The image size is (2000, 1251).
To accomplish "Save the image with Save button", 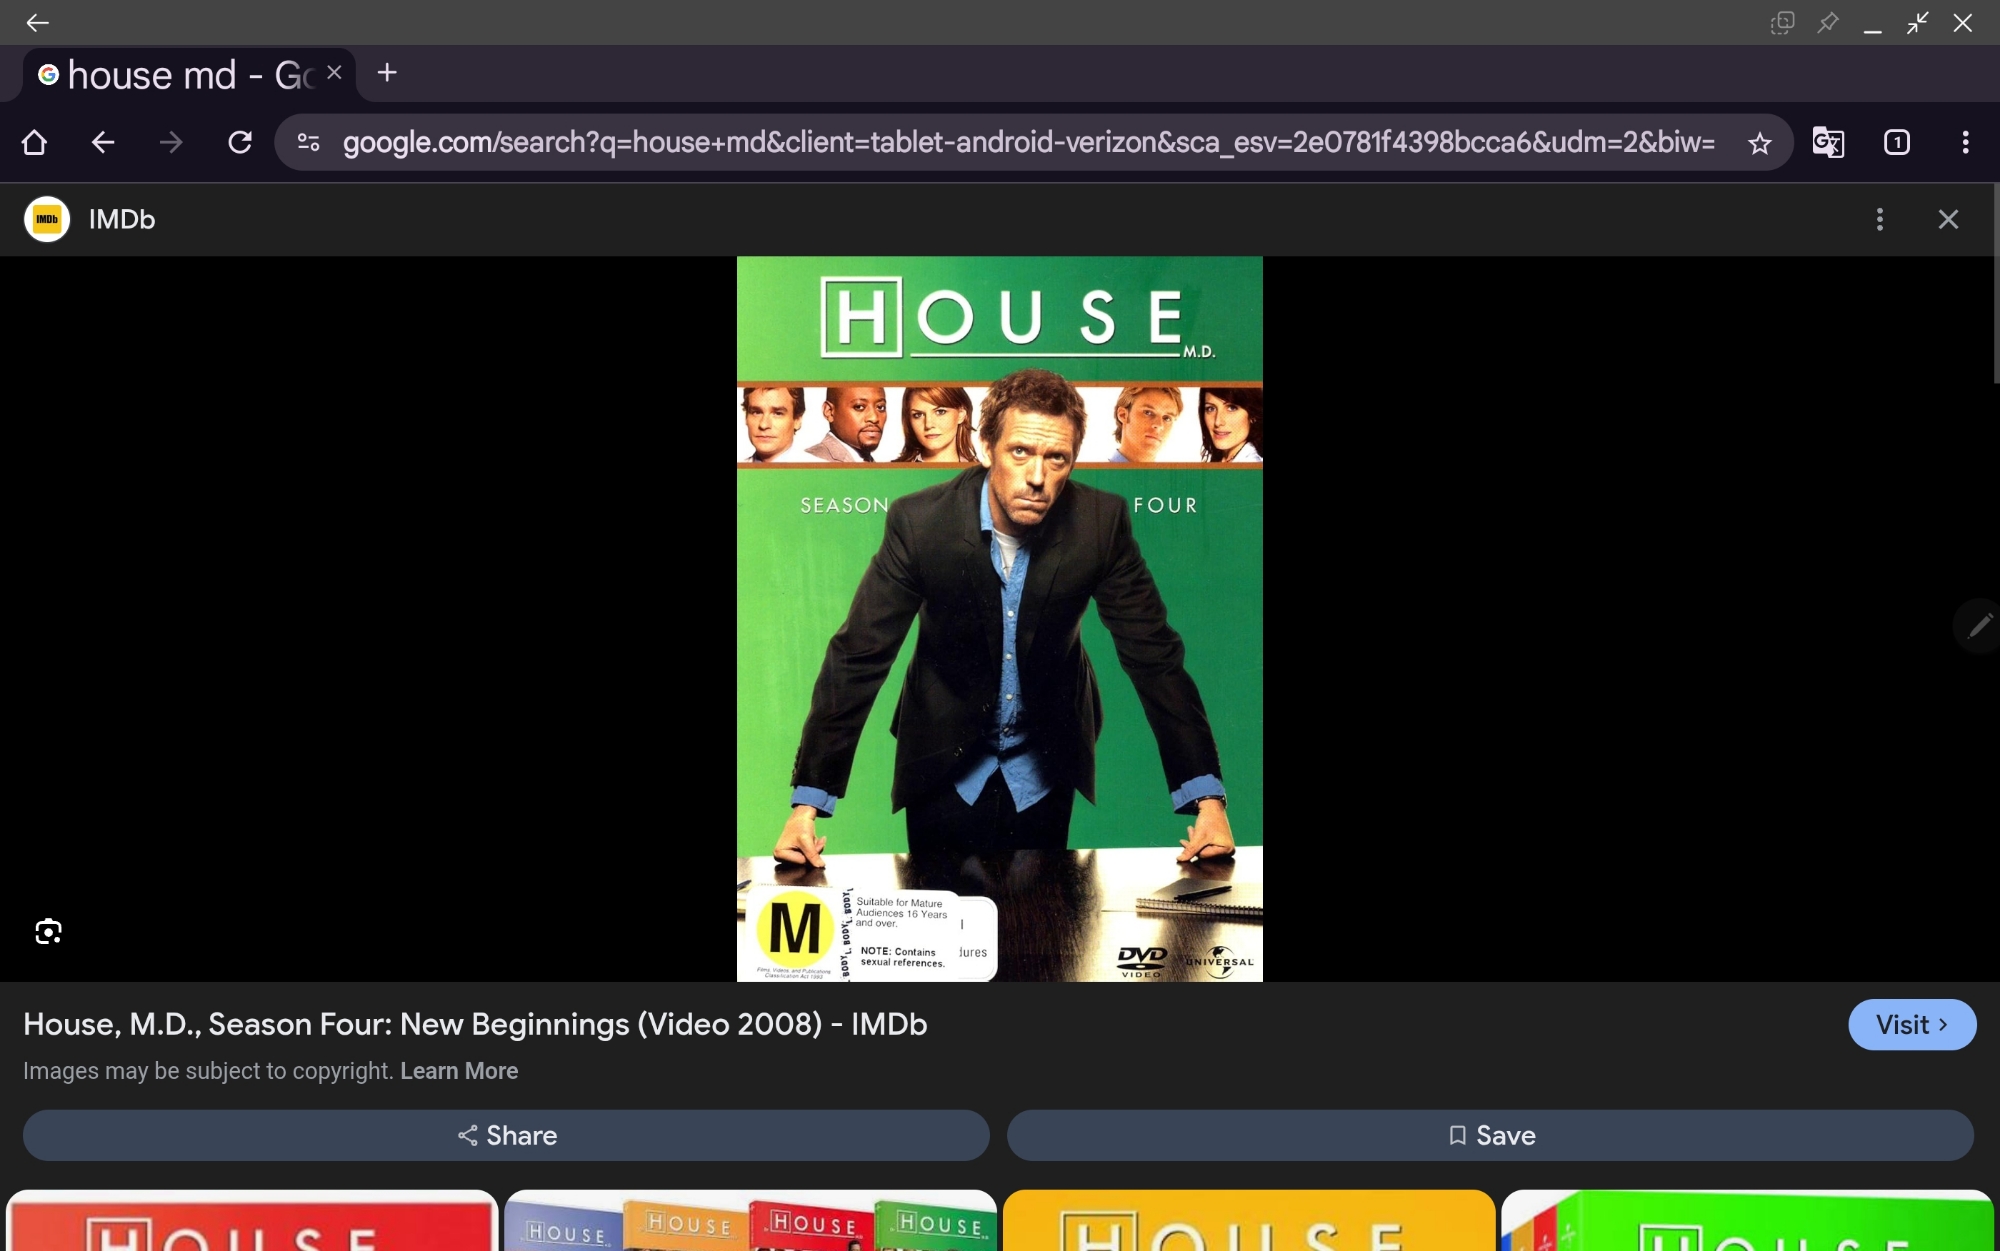I will click(x=1490, y=1135).
